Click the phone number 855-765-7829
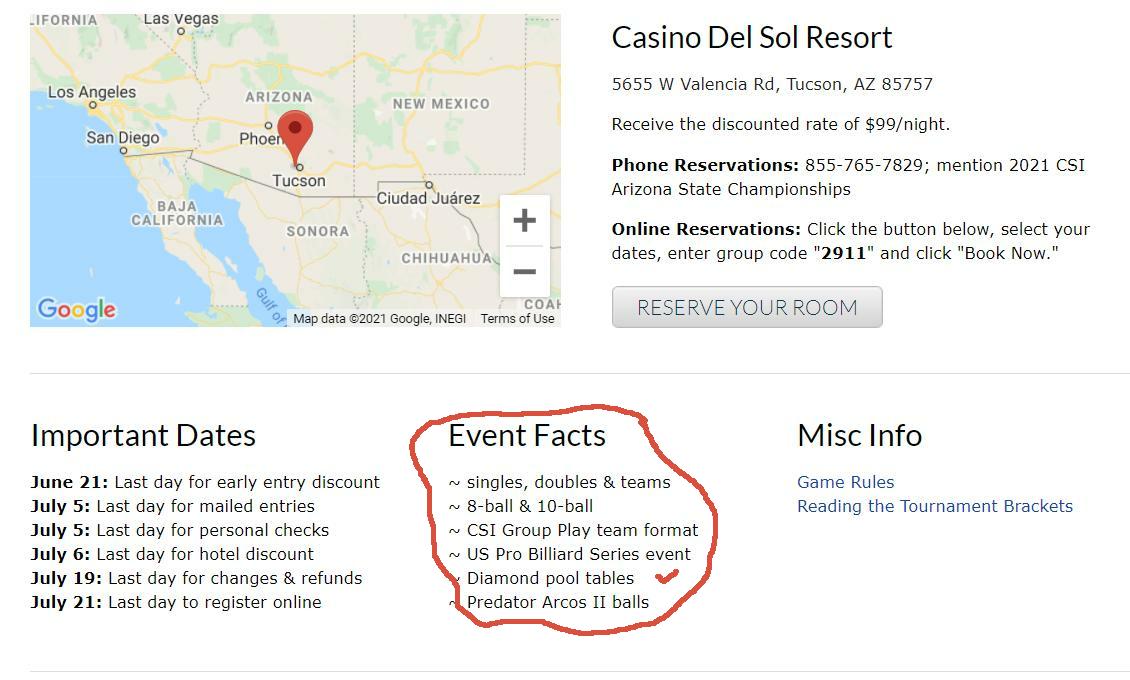 (x=863, y=165)
